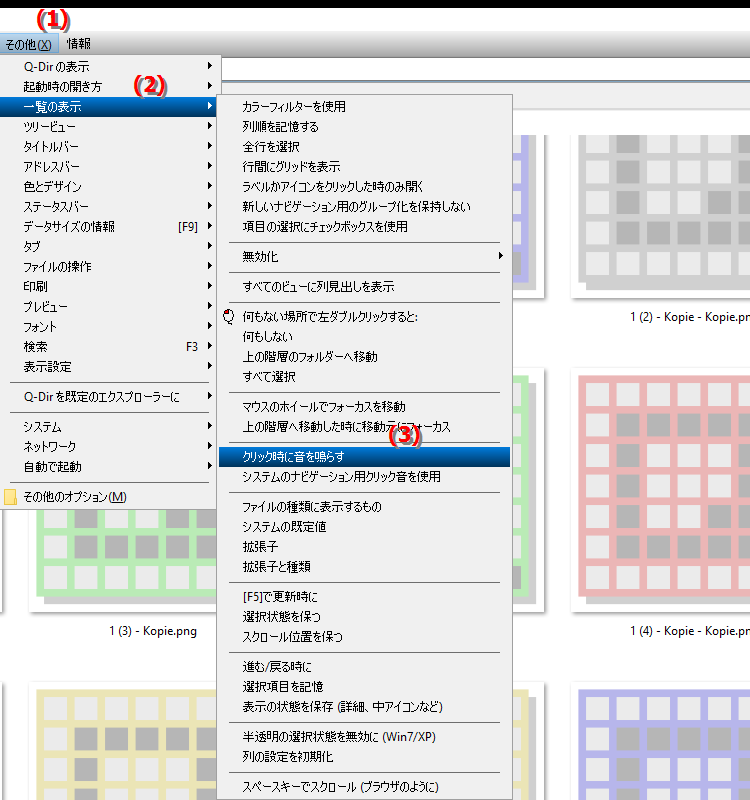750x800 pixels.
Task: Open the ファイルの操作 submenu
Action: click(110, 266)
